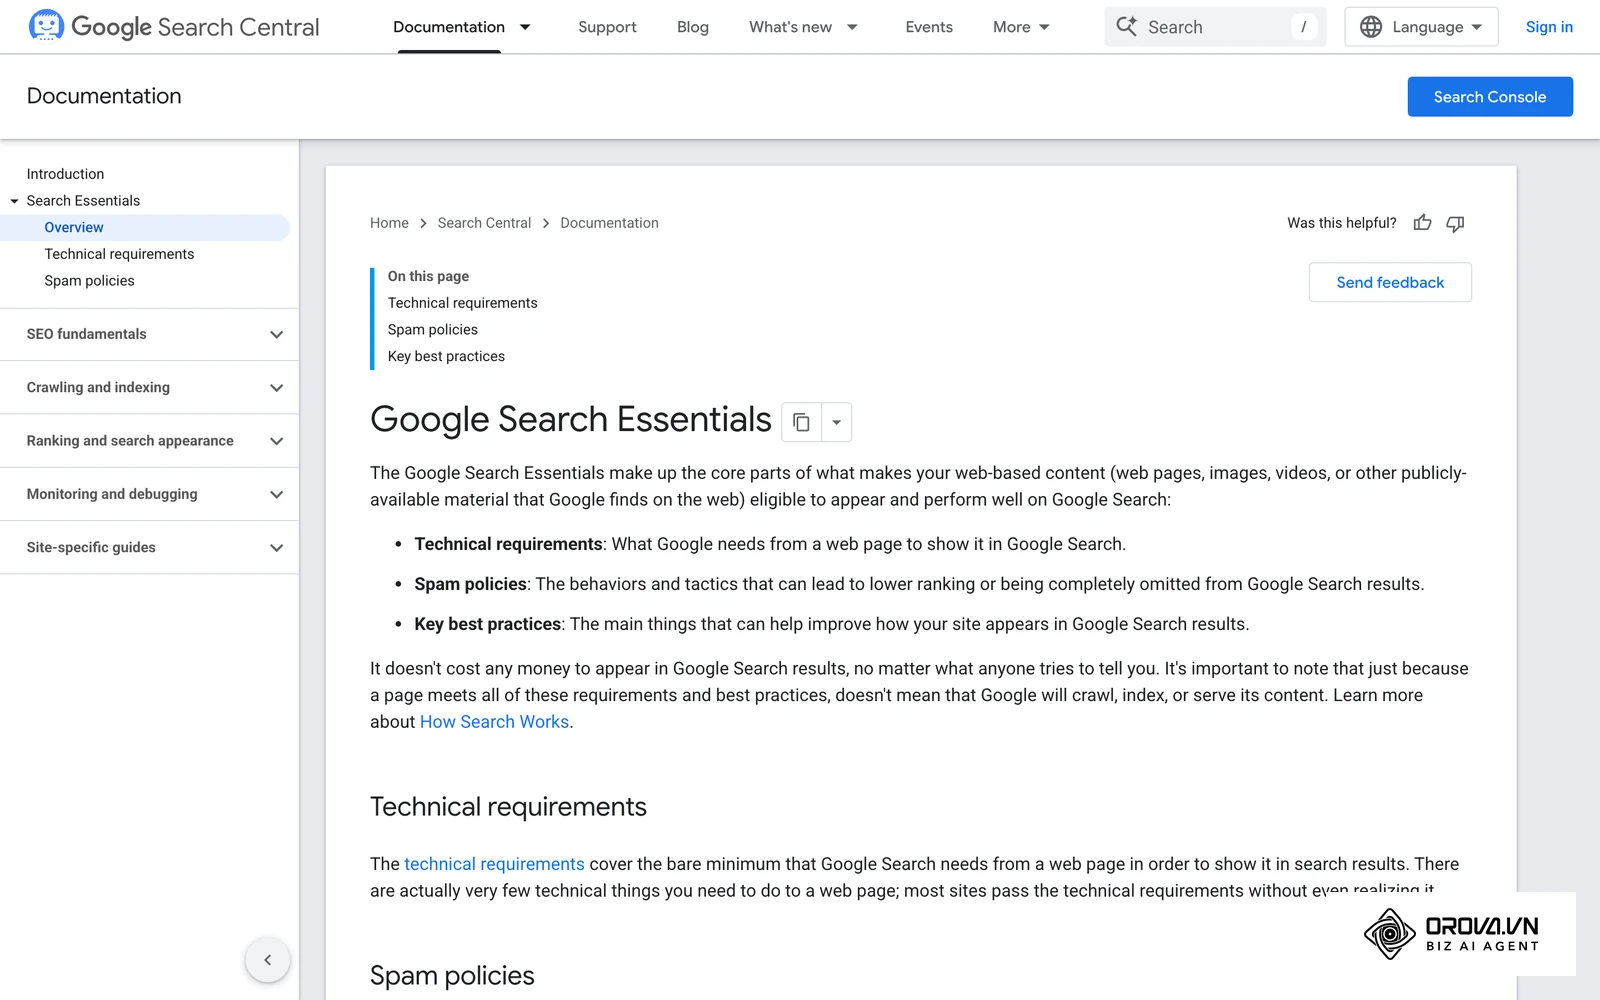Focus the Search input field
1600x1000 pixels.
(x=1215, y=27)
